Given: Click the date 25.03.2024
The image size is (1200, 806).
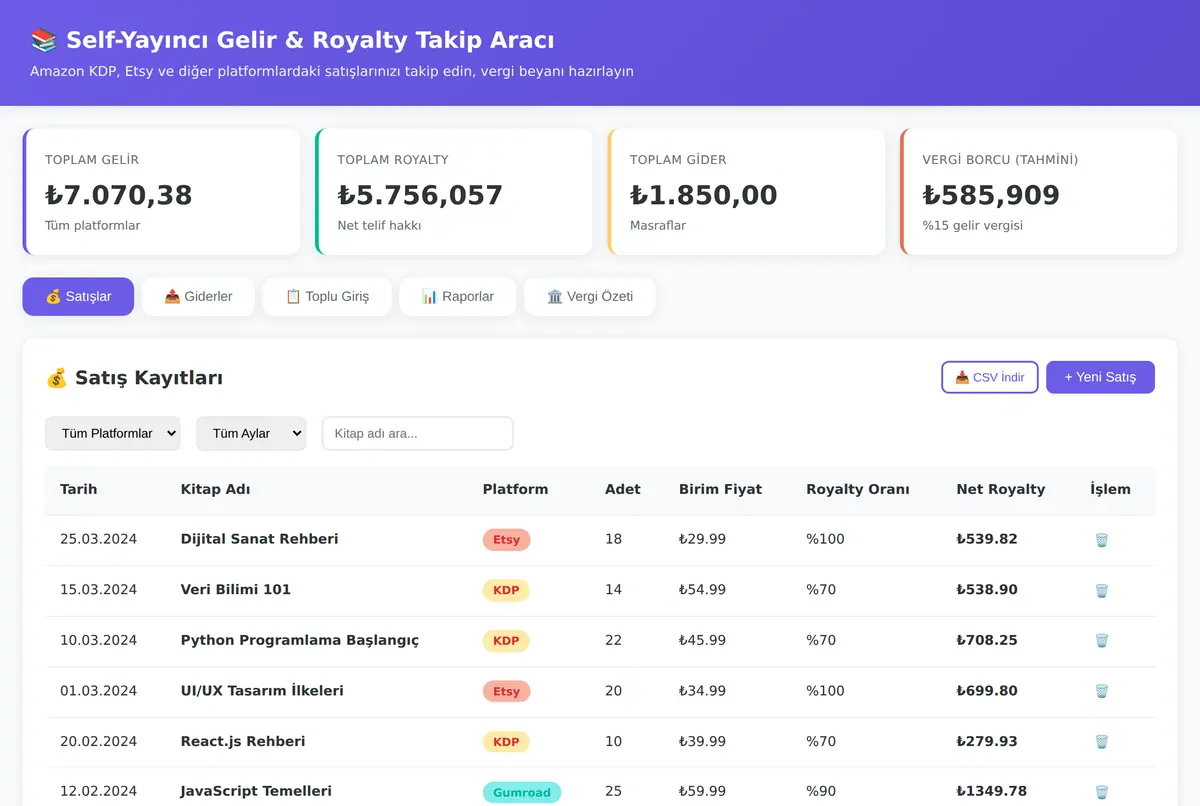Looking at the screenshot, I should 98,539.
